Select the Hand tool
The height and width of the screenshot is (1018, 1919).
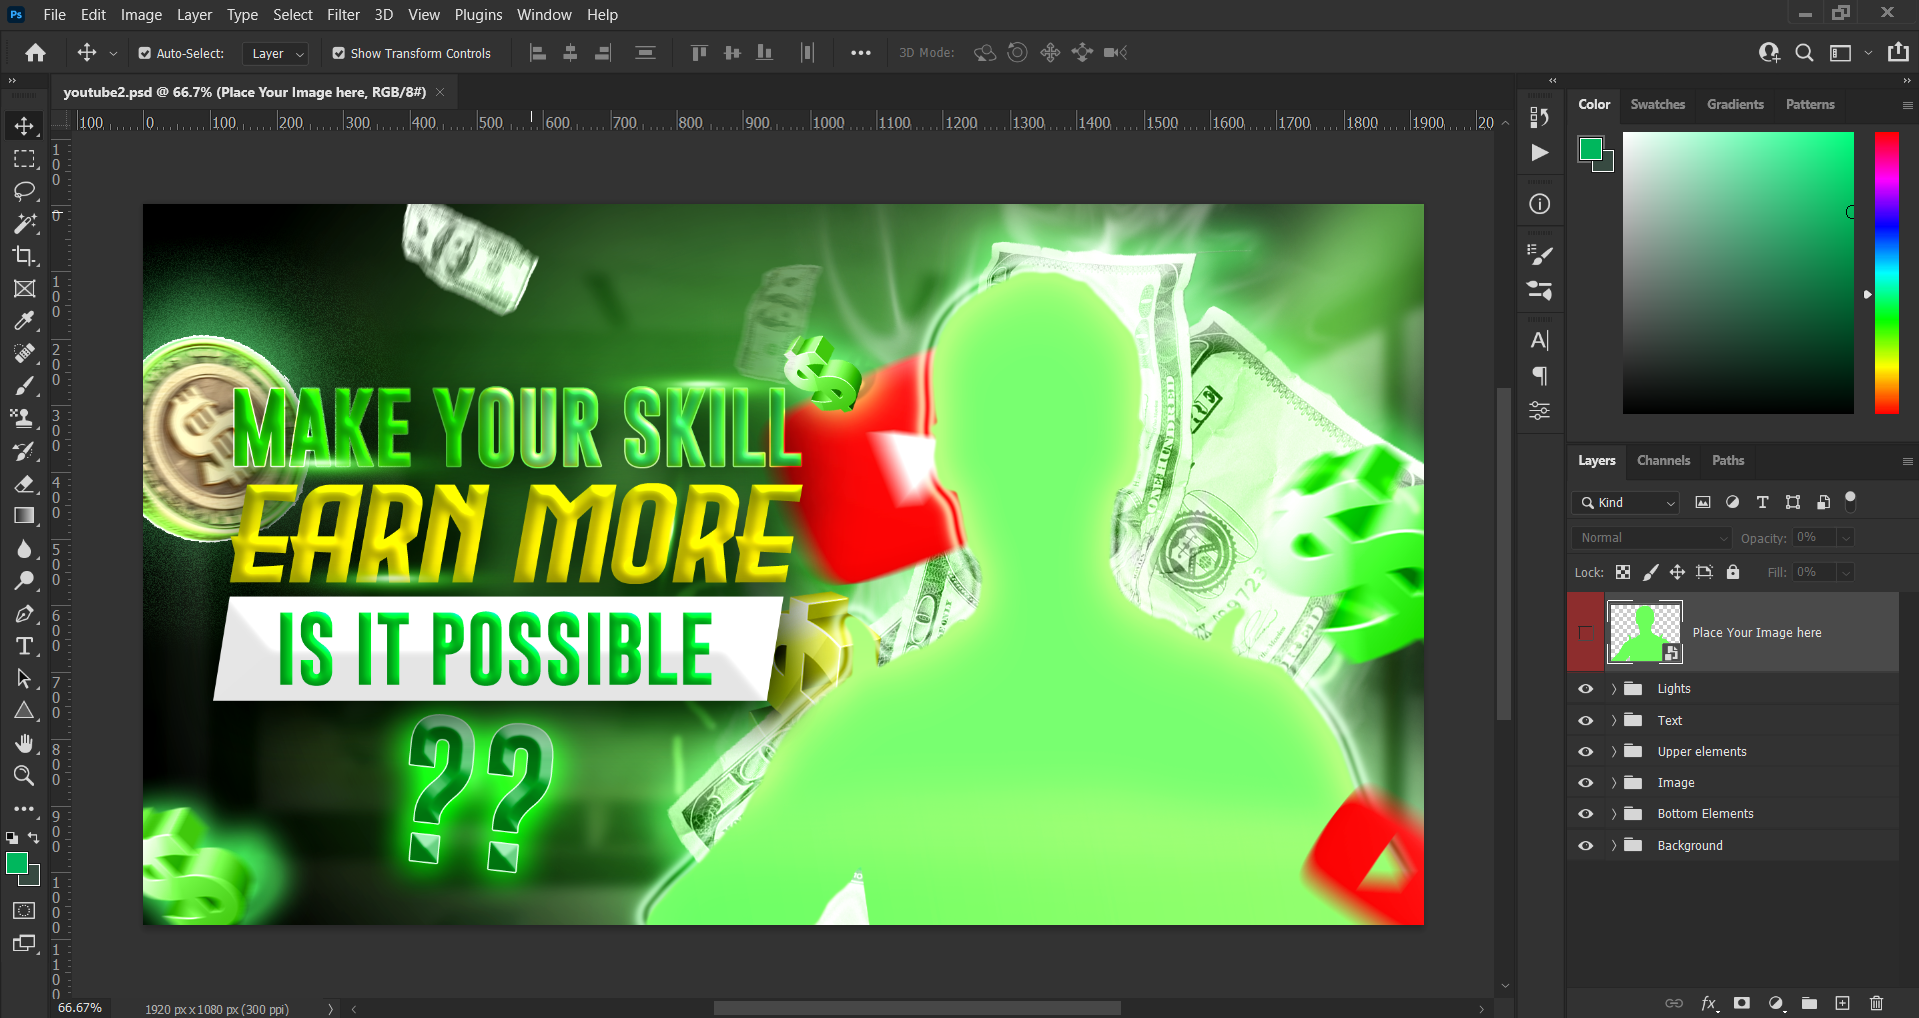[24, 743]
